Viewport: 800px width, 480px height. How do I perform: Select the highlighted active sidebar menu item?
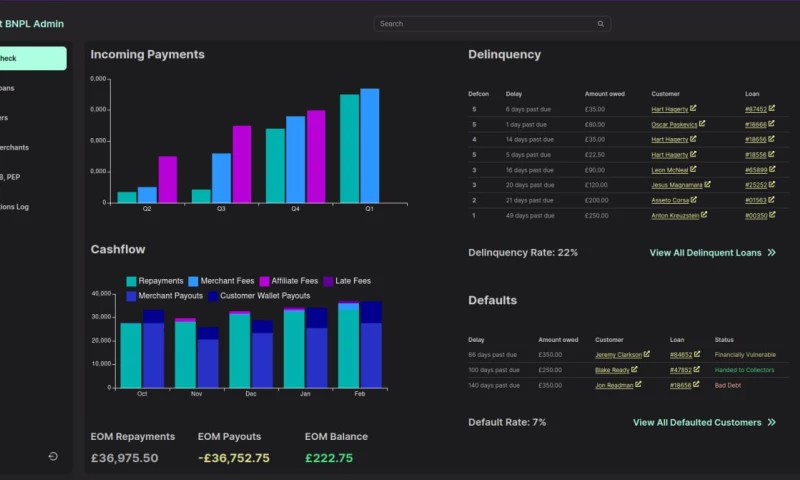tap(32, 58)
